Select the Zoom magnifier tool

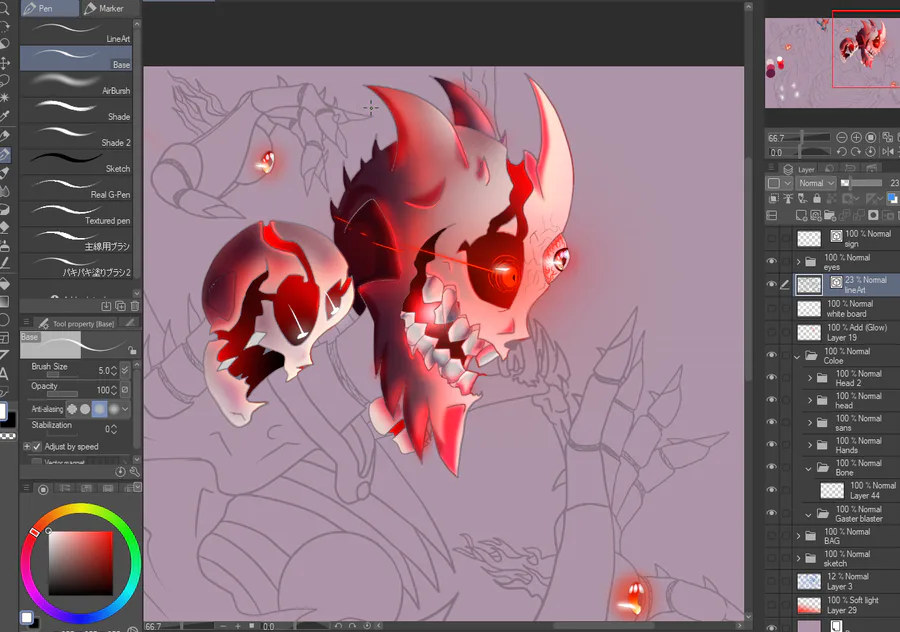pos(5,8)
